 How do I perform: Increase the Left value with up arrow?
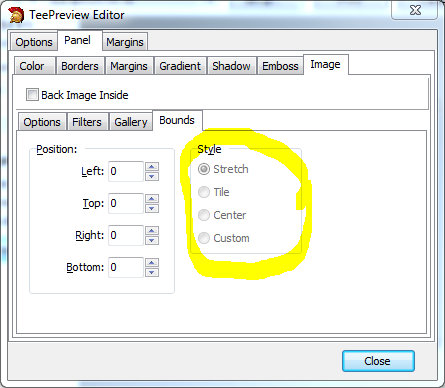point(152,167)
